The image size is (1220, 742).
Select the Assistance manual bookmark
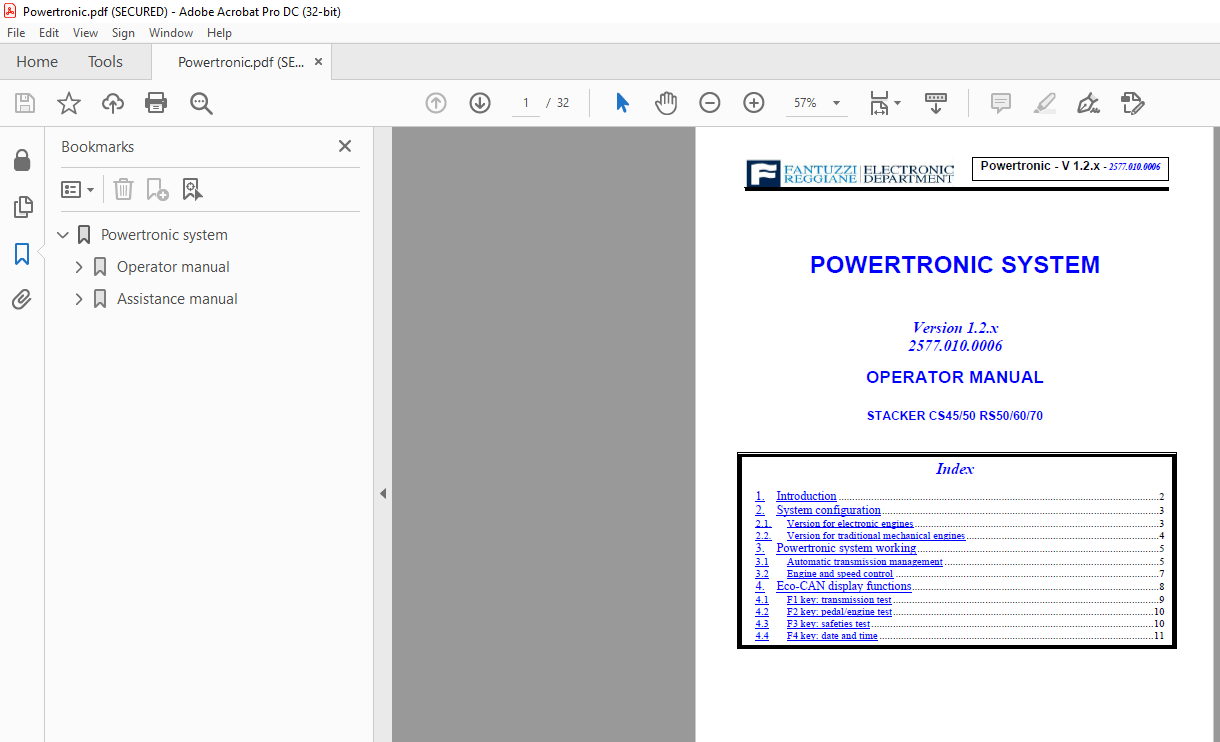click(x=177, y=299)
